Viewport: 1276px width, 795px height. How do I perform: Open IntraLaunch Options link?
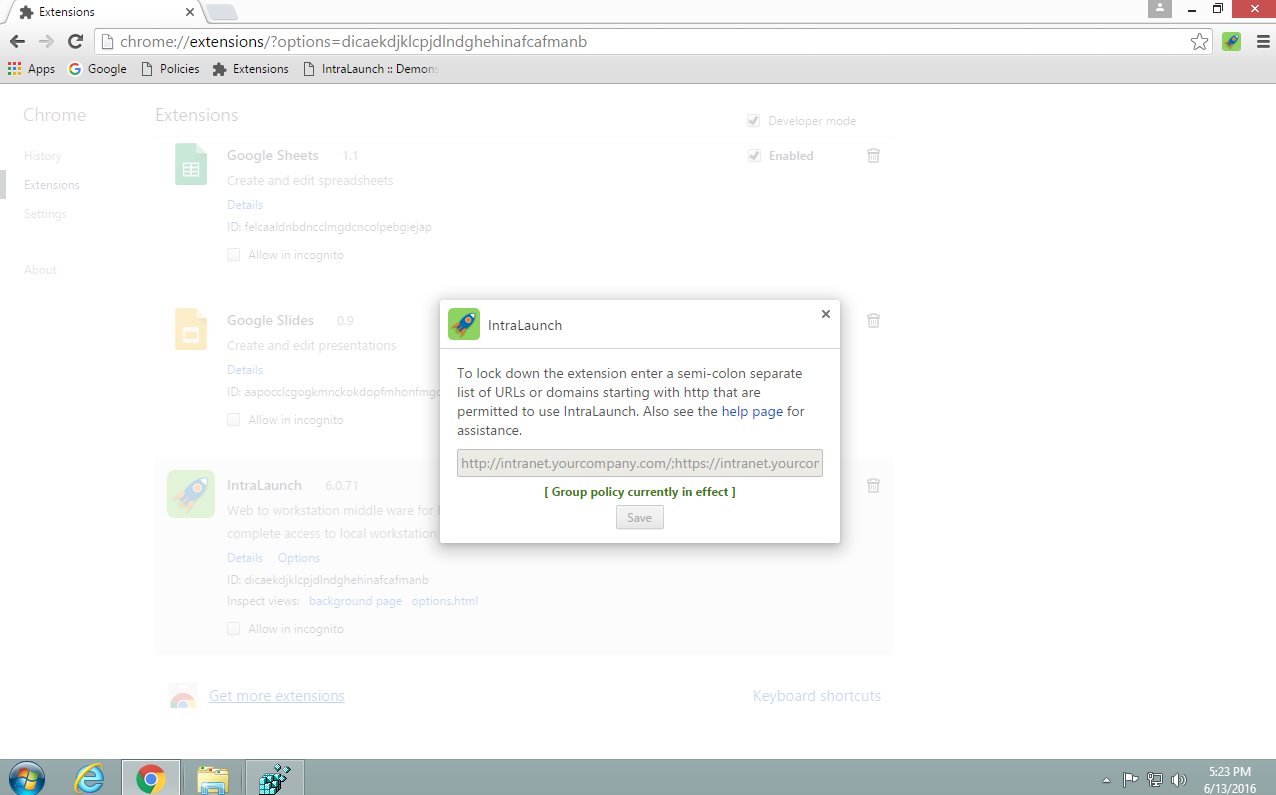(x=299, y=558)
